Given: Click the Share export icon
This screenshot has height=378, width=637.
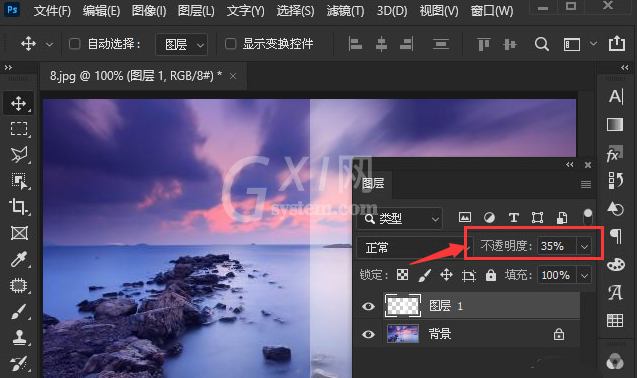Looking at the screenshot, I should [616, 43].
